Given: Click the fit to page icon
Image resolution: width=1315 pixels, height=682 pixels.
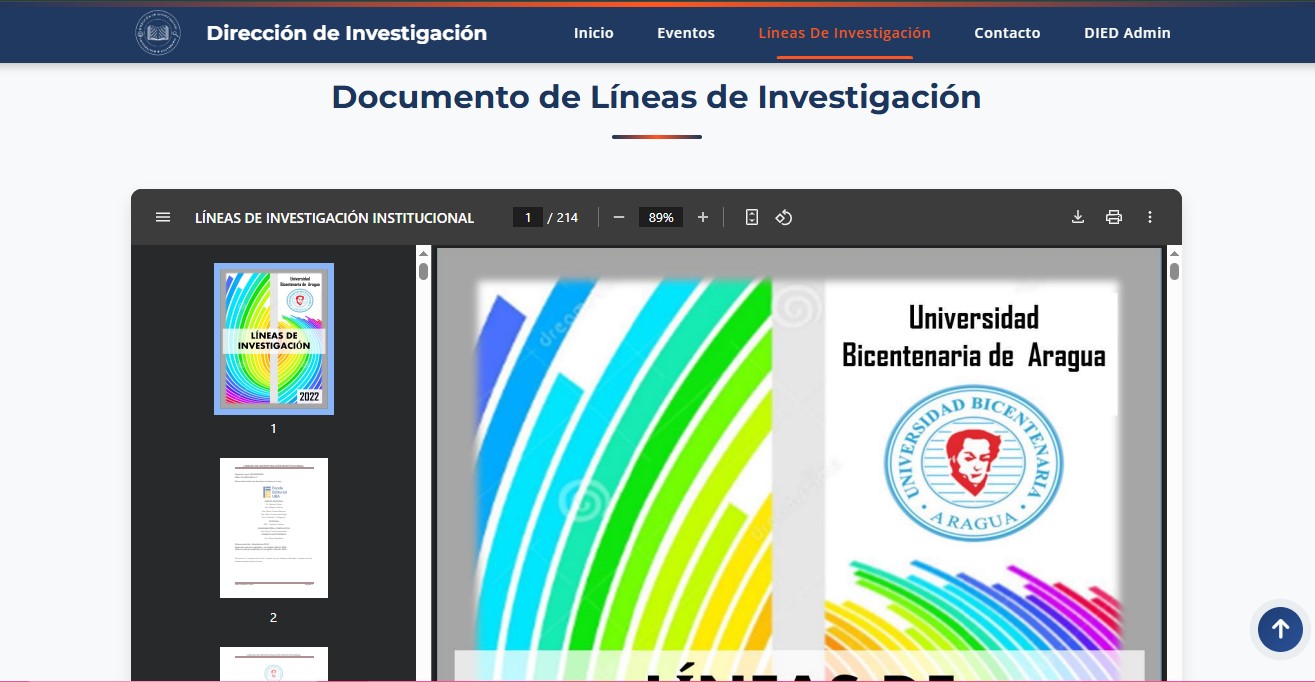Looking at the screenshot, I should 752,217.
